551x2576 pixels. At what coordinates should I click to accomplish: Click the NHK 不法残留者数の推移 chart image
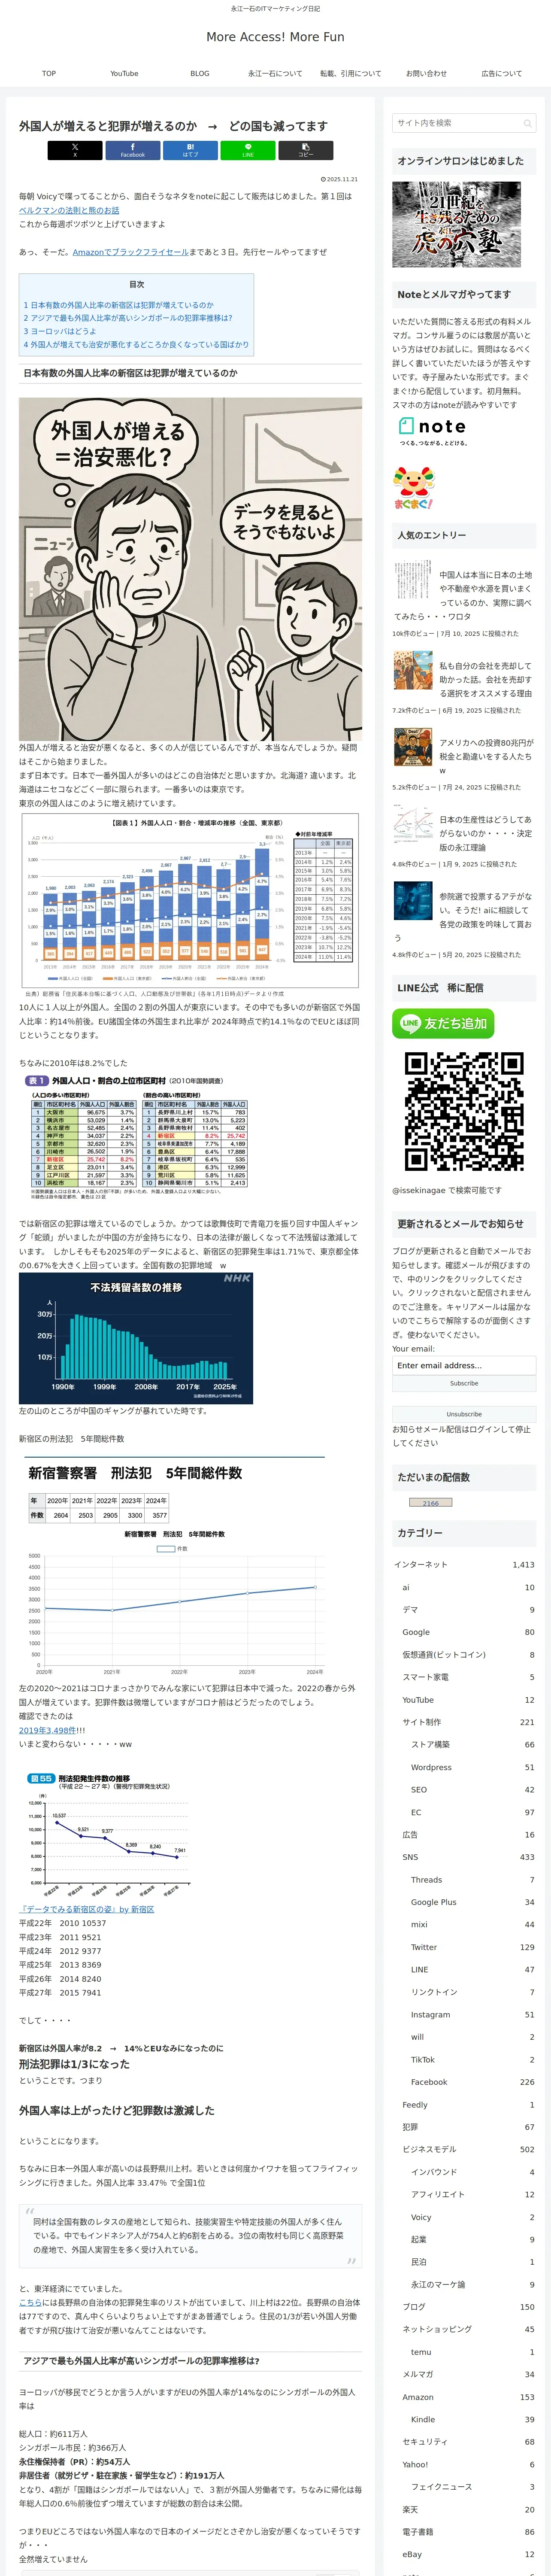136,1338
